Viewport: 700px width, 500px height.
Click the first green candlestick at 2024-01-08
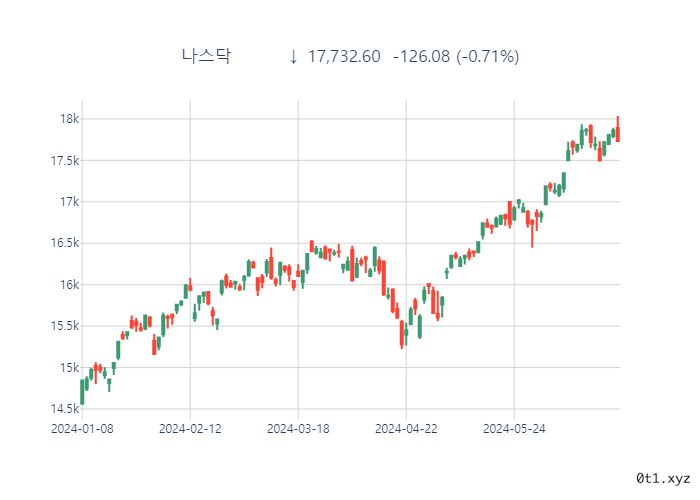[82, 392]
